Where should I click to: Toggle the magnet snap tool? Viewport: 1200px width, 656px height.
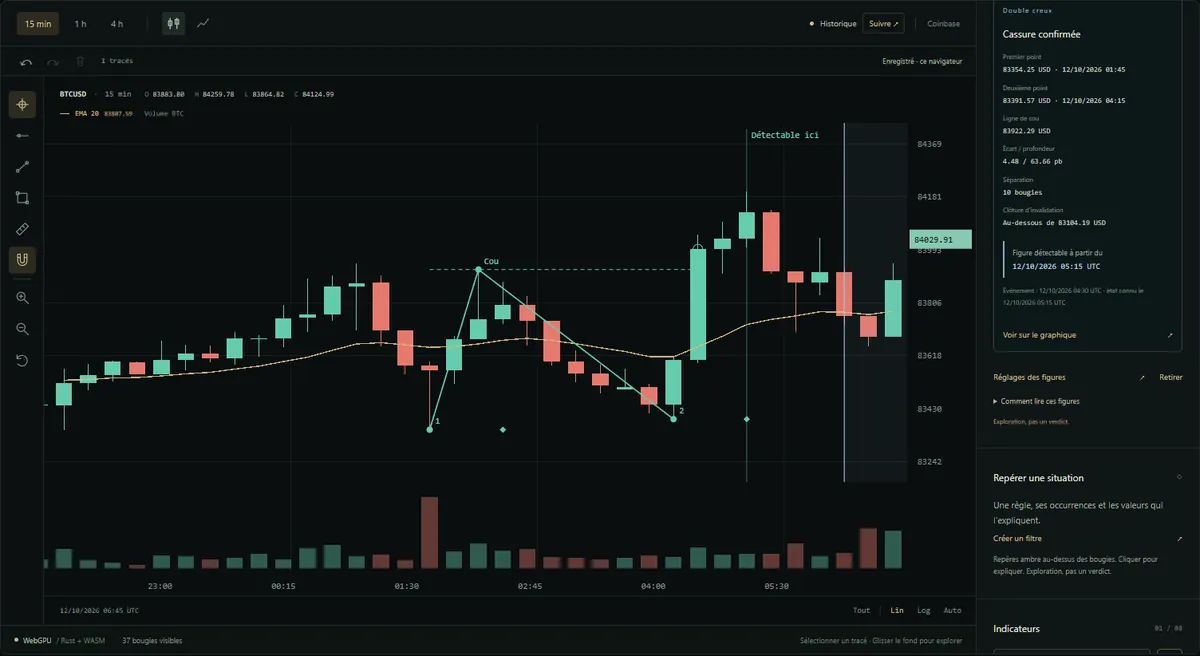tap(22, 260)
